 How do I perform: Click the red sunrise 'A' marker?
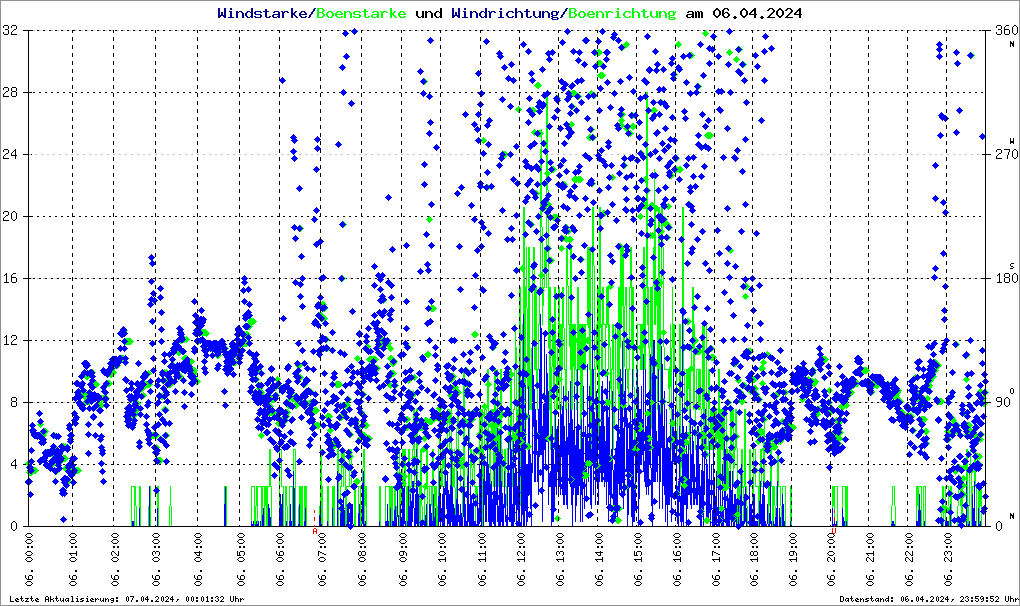click(315, 531)
